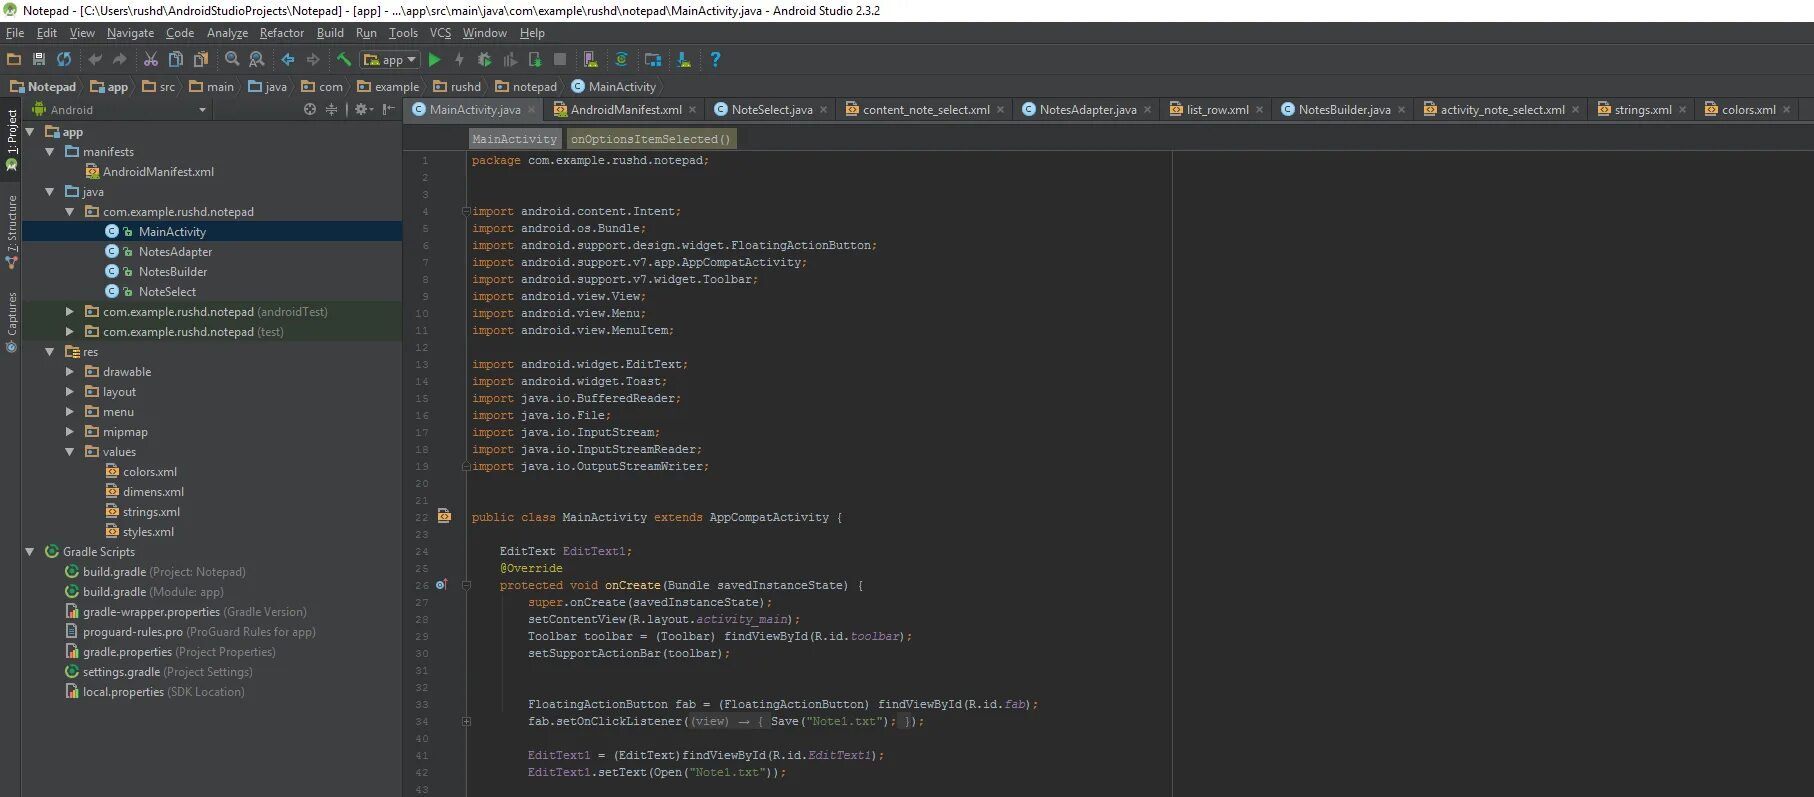Click the Stop square icon
This screenshot has width=1814, height=797.
coord(560,60)
